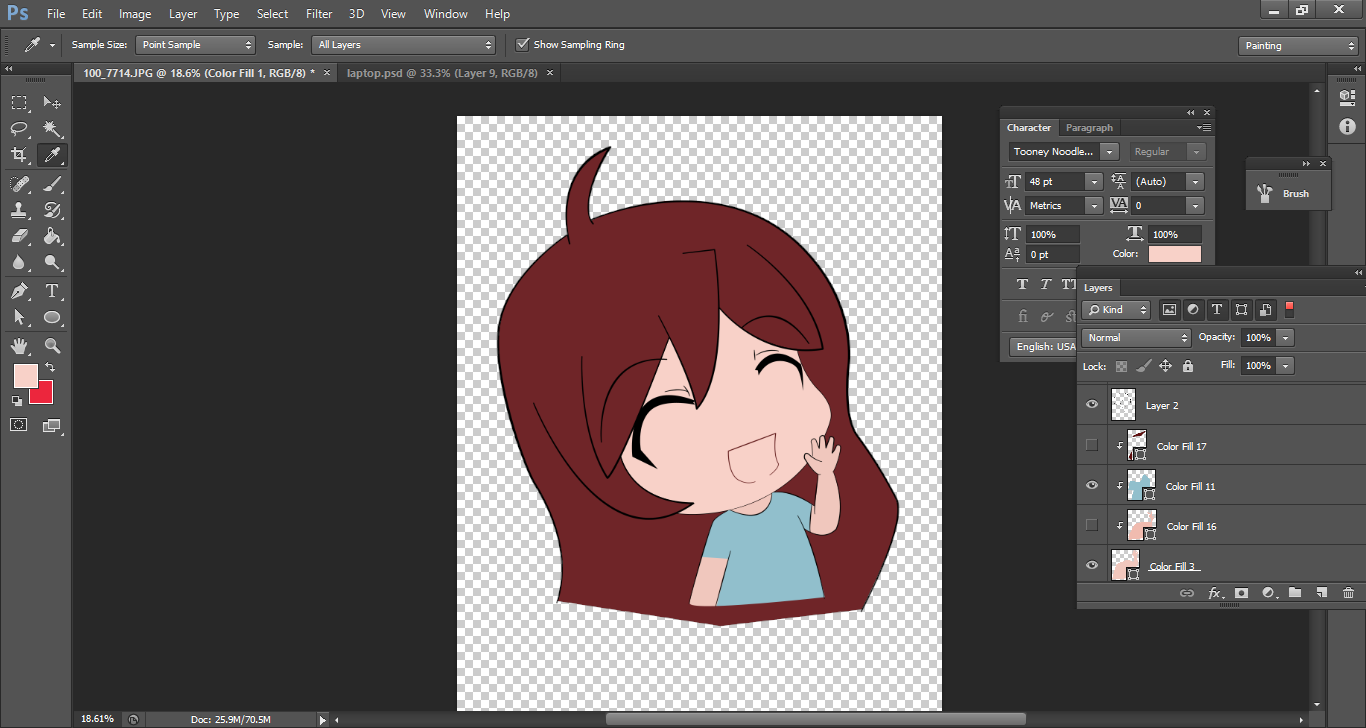Open the Sample All Layers dropdown
Image resolution: width=1366 pixels, height=728 pixels.
(x=404, y=45)
